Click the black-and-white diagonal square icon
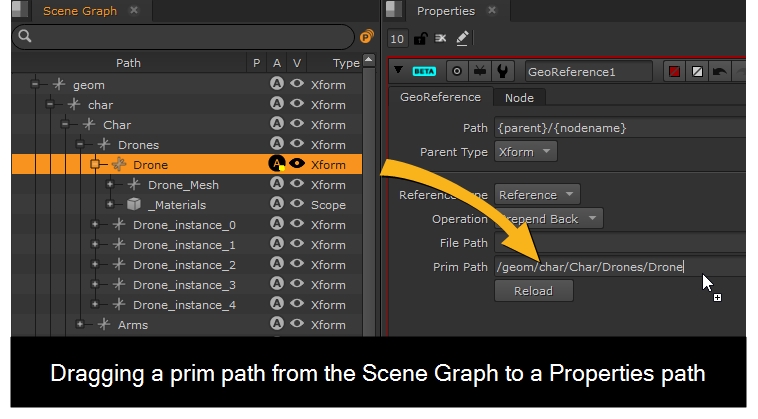The height and width of the screenshot is (419, 758). click(x=696, y=72)
